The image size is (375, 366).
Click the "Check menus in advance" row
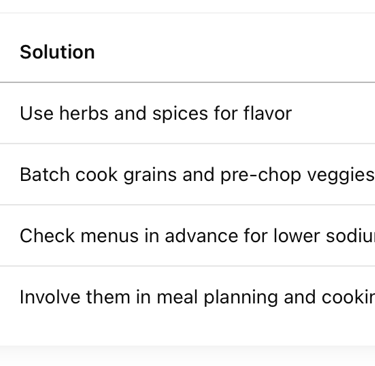point(187,236)
